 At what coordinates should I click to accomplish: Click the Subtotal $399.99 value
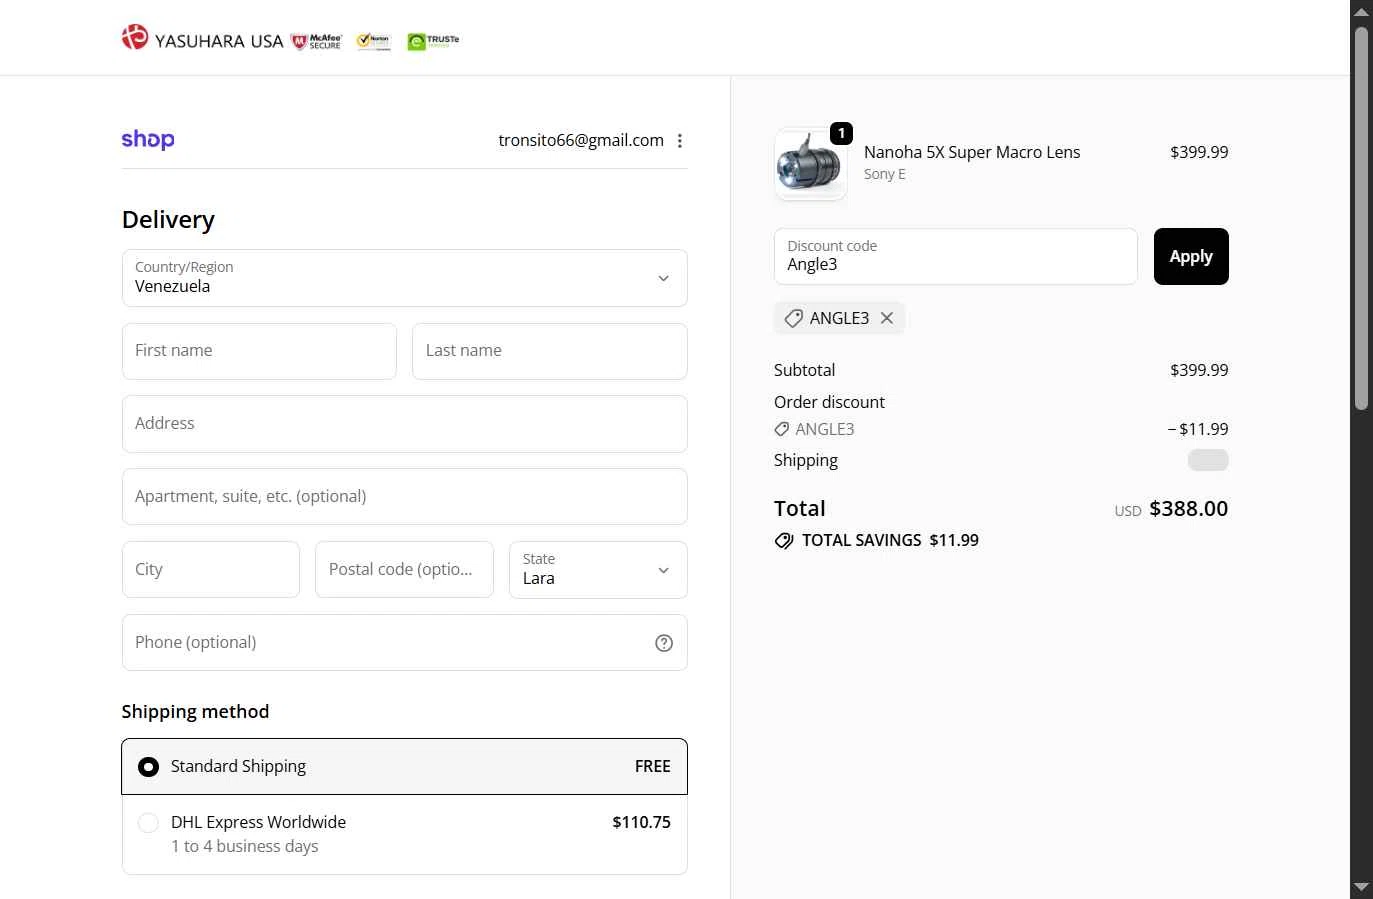point(1199,370)
